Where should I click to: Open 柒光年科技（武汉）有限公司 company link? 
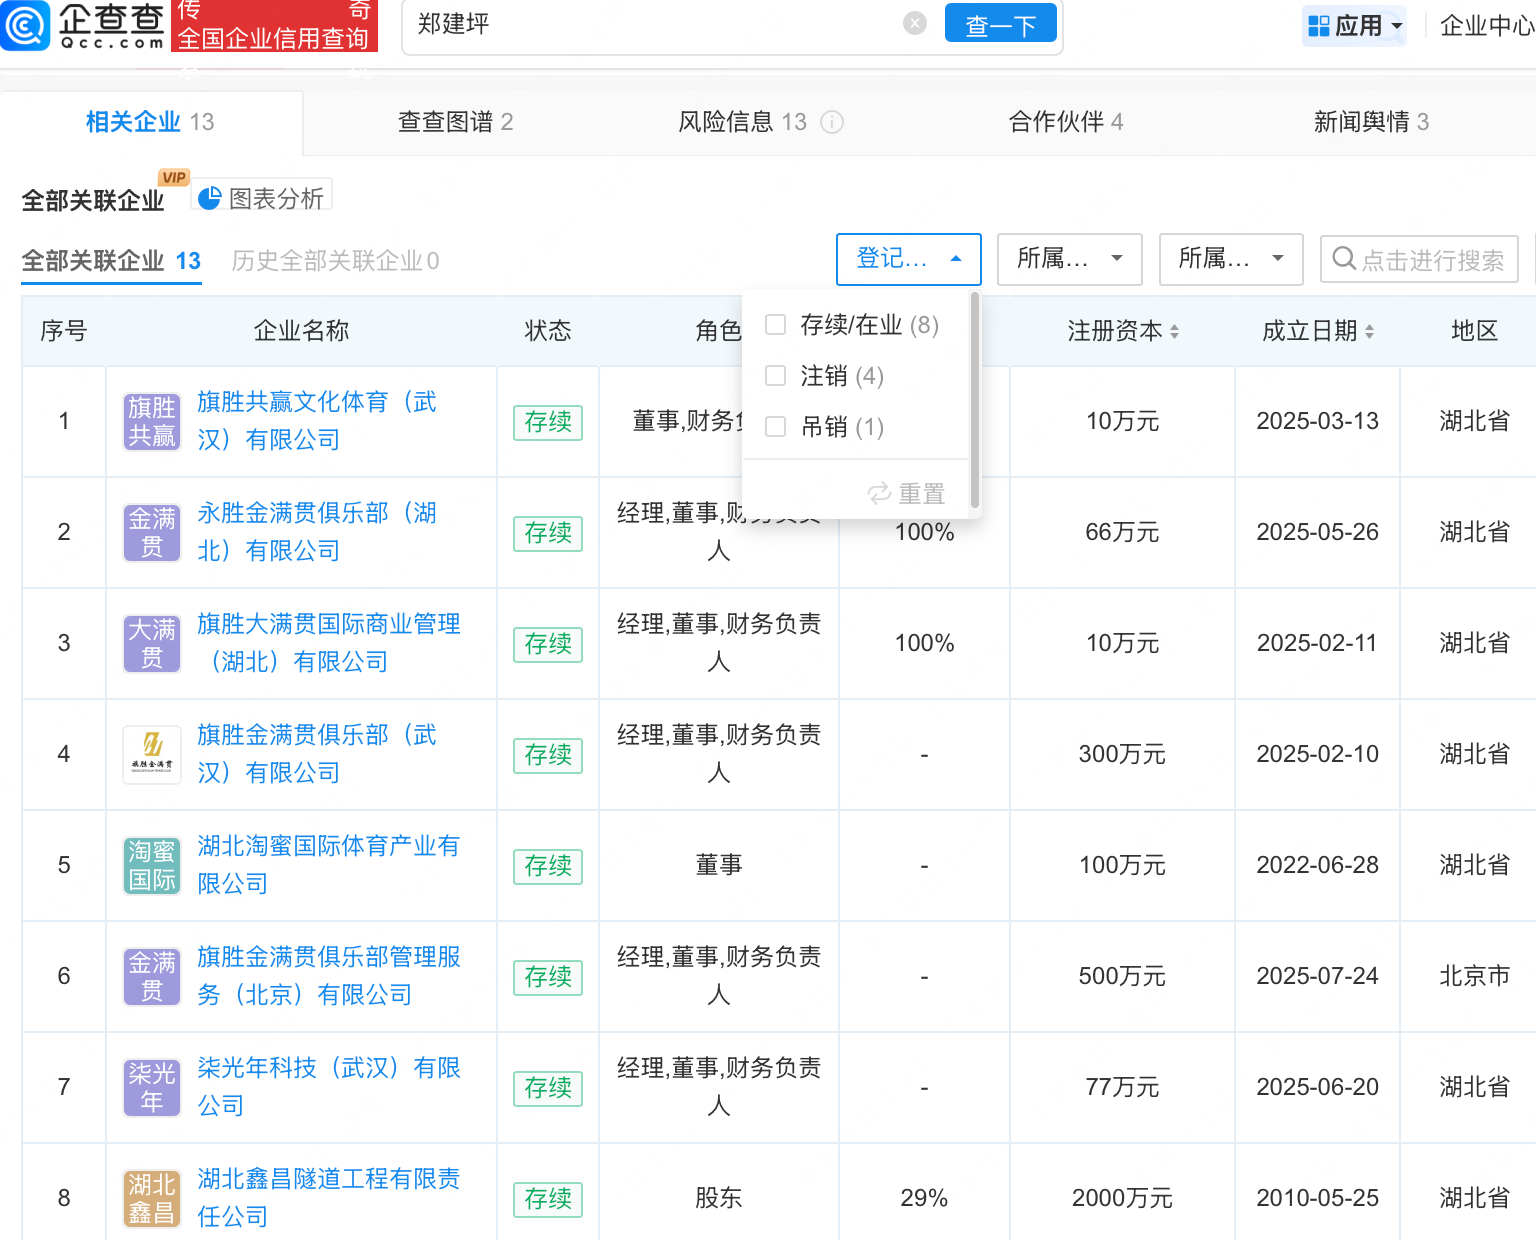pyautogui.click(x=328, y=1087)
